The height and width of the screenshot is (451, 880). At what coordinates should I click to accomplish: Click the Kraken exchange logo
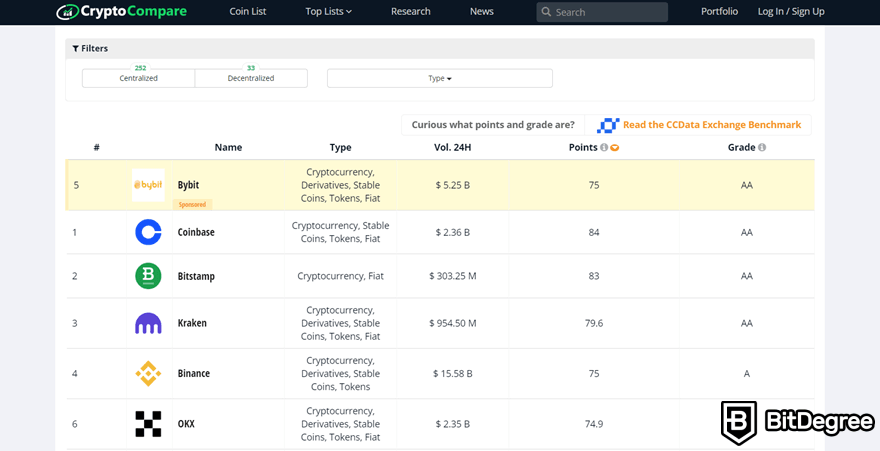(148, 323)
